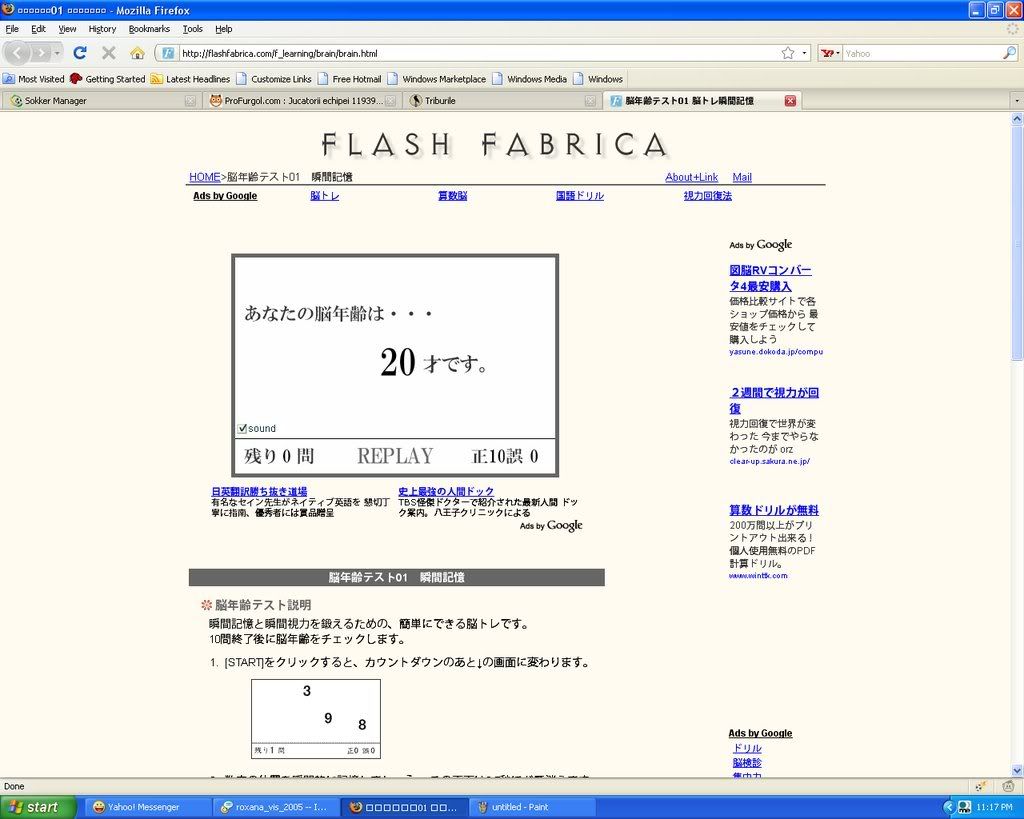The image size is (1024, 819).
Task: Click the Reload page icon
Action: 80,53
